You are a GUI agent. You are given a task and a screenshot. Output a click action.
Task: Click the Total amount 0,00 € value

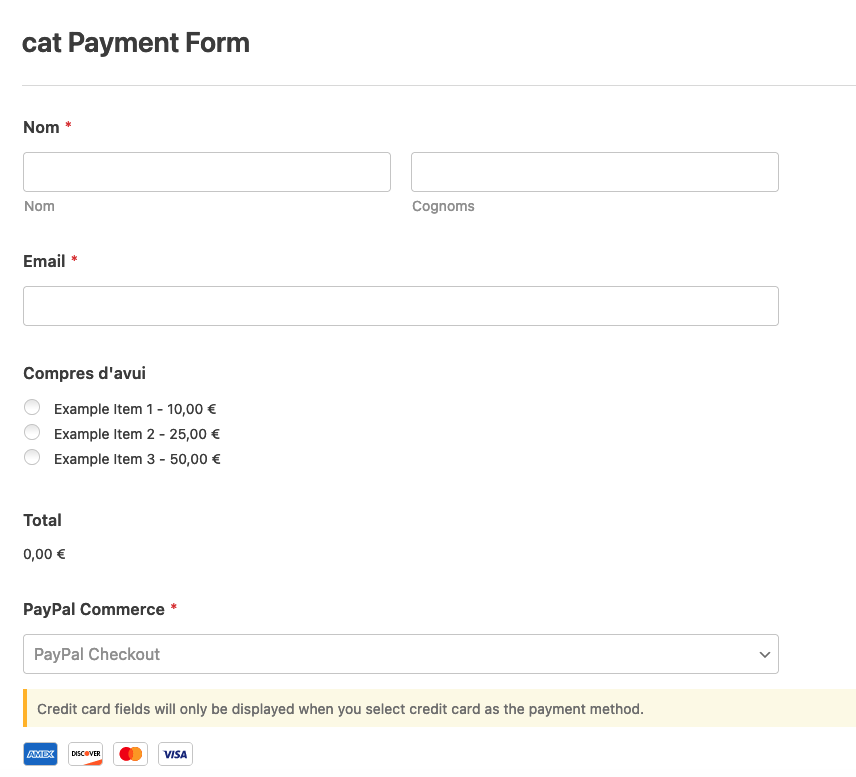(44, 554)
